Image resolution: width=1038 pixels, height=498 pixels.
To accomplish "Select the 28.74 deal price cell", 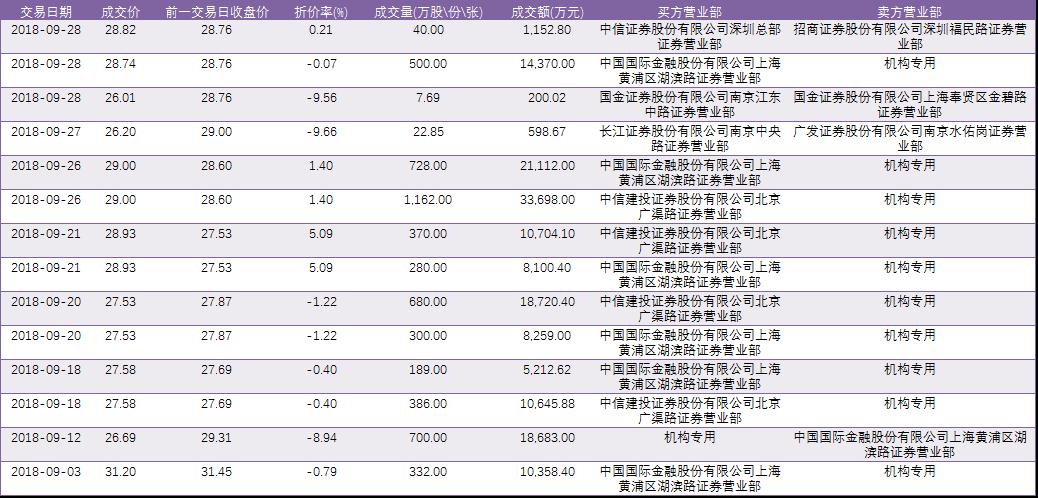I will pos(120,64).
